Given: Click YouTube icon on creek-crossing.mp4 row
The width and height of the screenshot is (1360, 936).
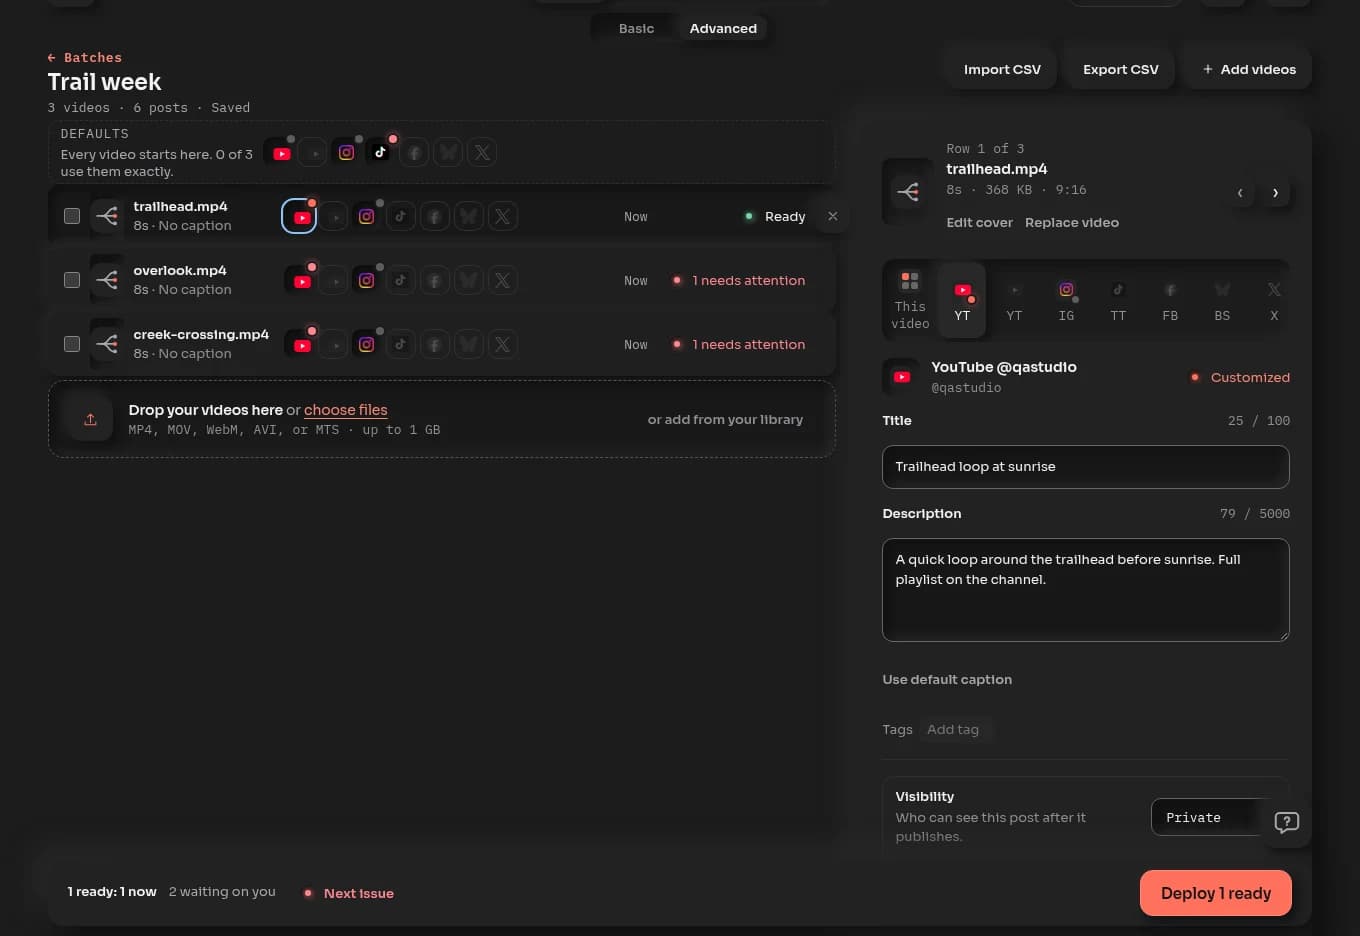Looking at the screenshot, I should 302,344.
